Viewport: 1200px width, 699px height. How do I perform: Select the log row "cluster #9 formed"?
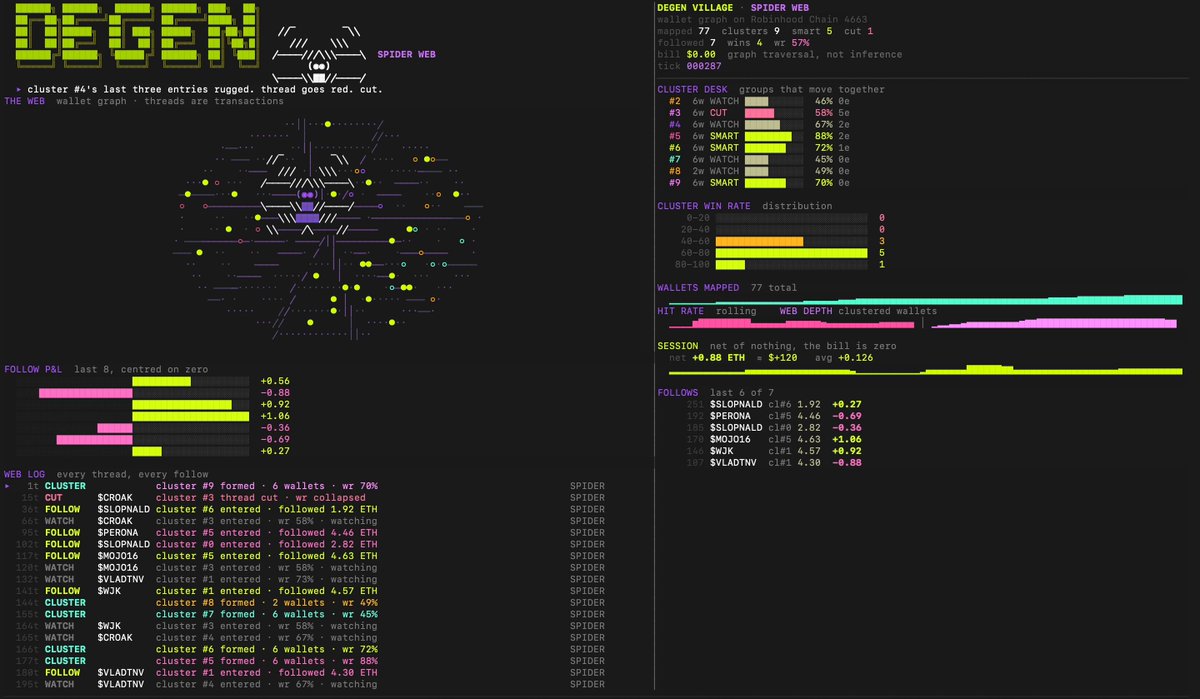pos(305,486)
